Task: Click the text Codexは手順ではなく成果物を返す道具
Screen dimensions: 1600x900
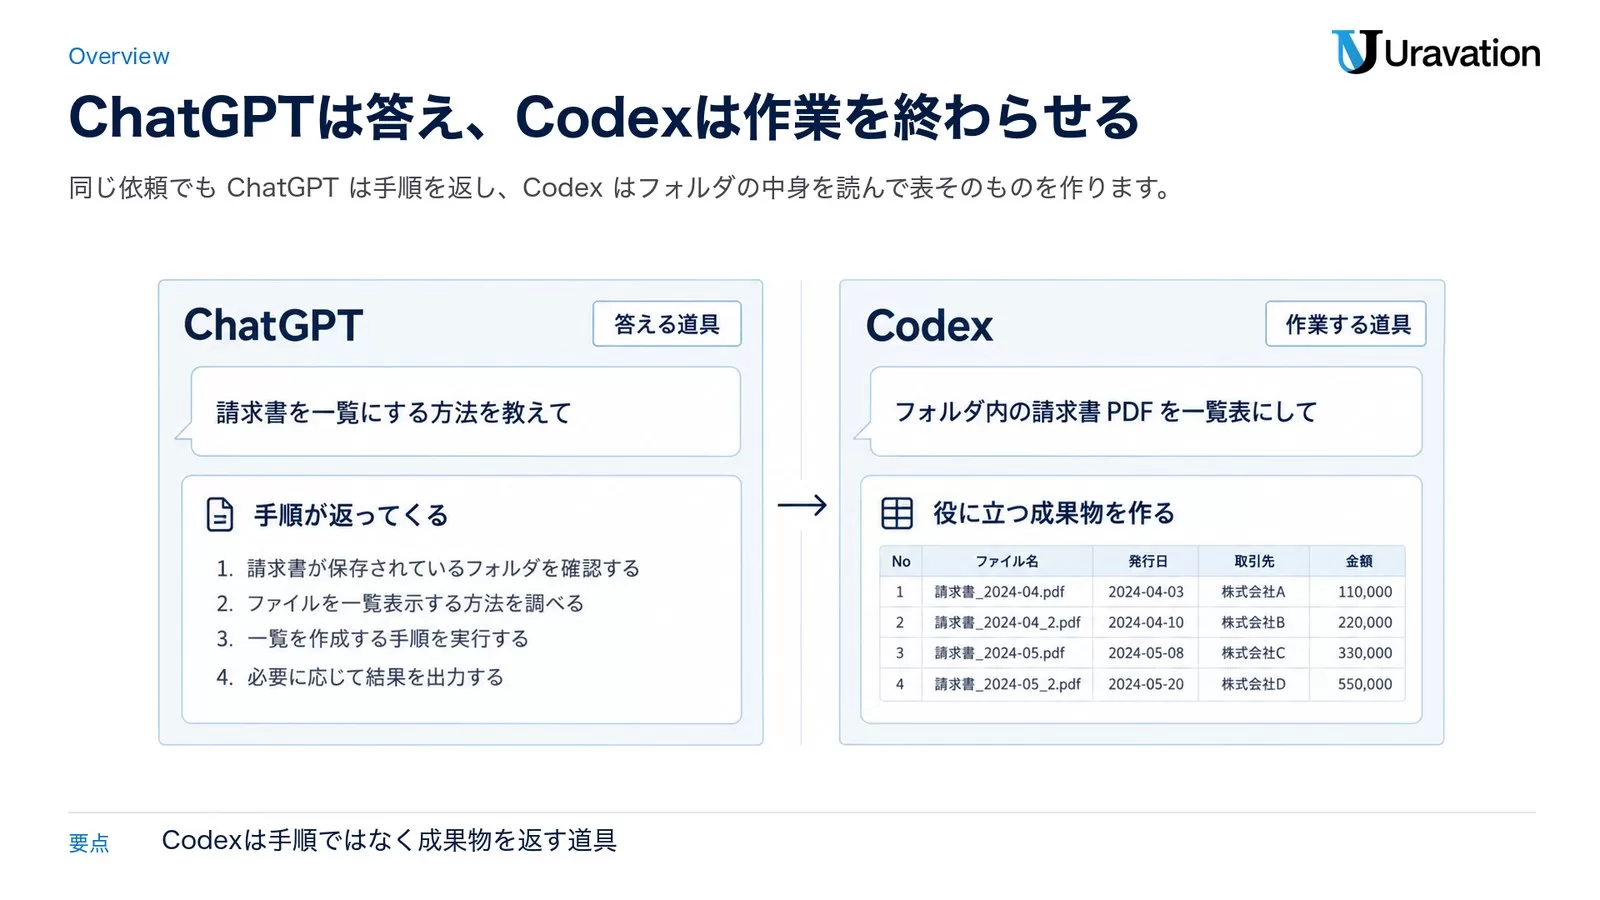Action: 389,840
